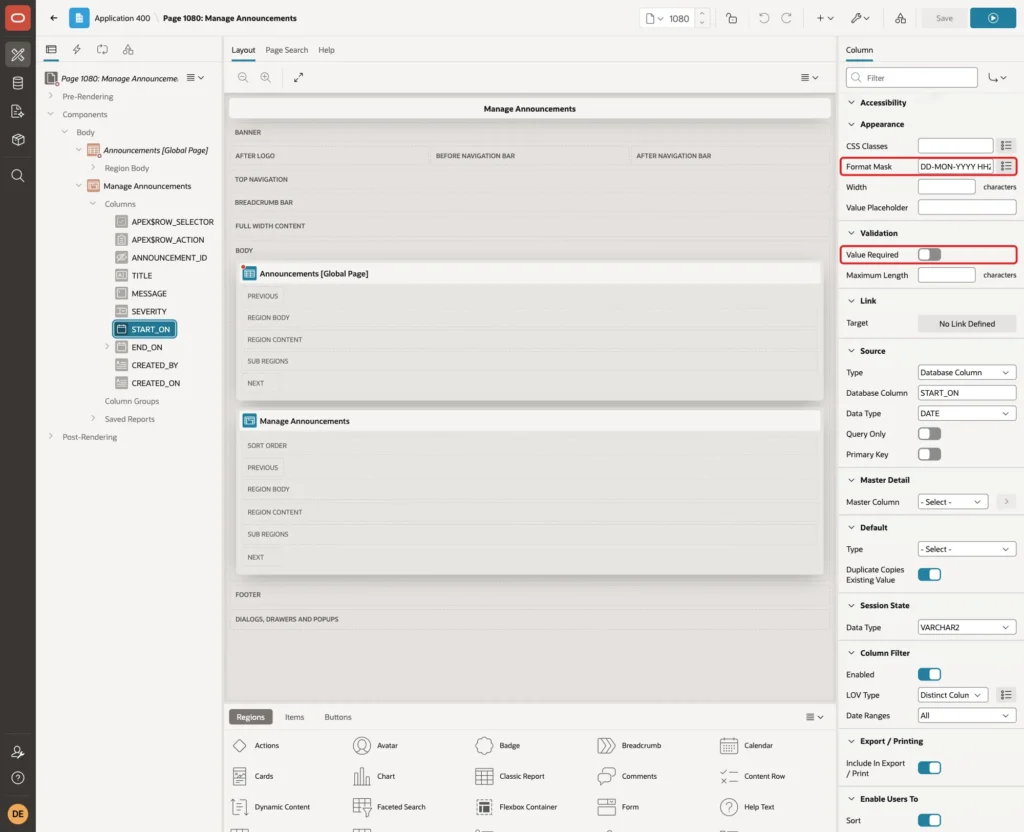Click the Shared Components icon in toolbar
The height and width of the screenshot is (832, 1024).
tap(900, 18)
